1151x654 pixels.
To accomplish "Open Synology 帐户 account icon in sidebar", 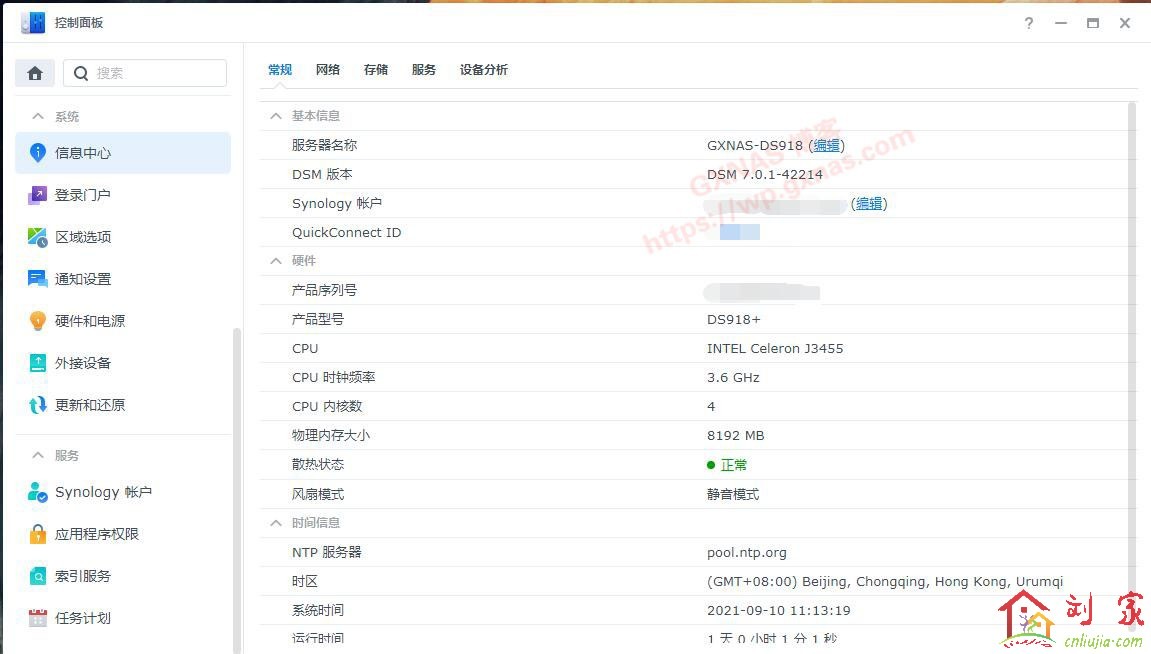I will [38, 492].
